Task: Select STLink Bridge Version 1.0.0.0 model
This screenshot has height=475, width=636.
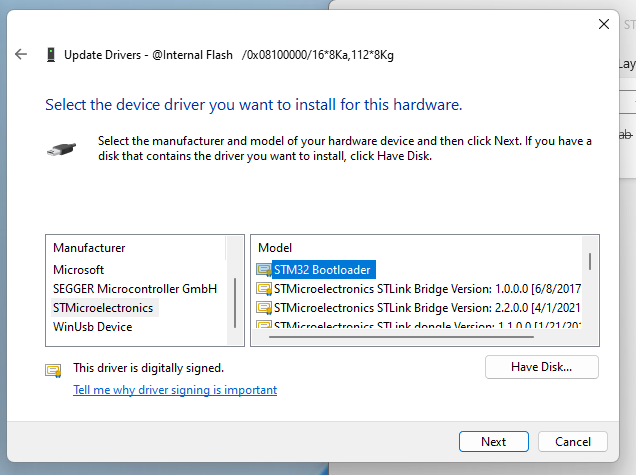Action: click(428, 289)
